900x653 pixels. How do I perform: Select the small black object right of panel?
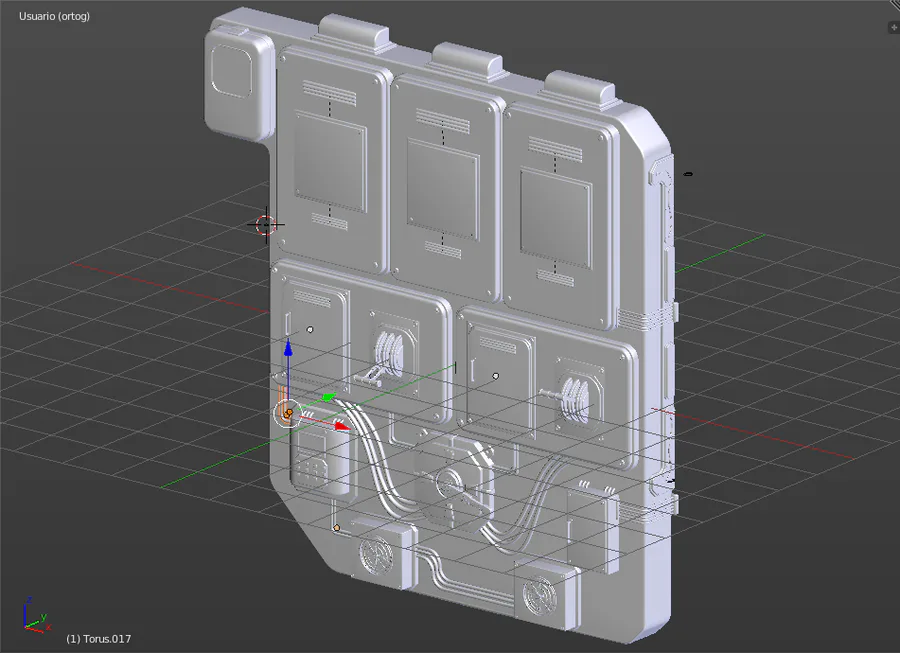pyautogui.click(x=688, y=174)
